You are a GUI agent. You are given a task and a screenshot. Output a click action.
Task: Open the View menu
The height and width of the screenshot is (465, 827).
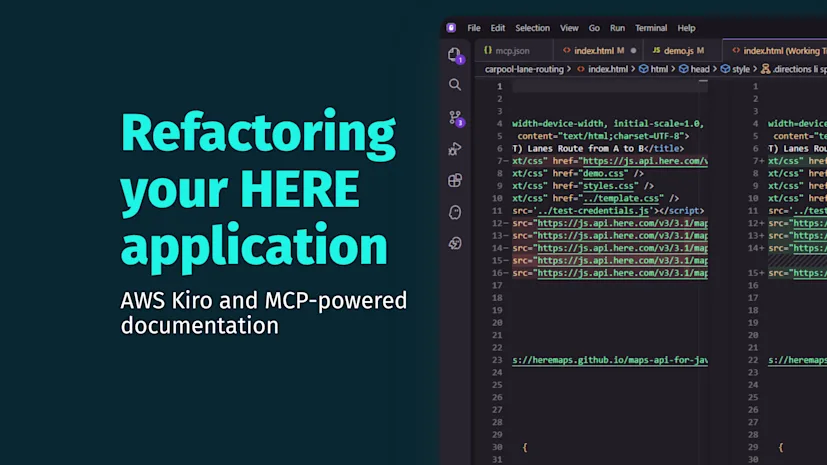pyautogui.click(x=569, y=28)
